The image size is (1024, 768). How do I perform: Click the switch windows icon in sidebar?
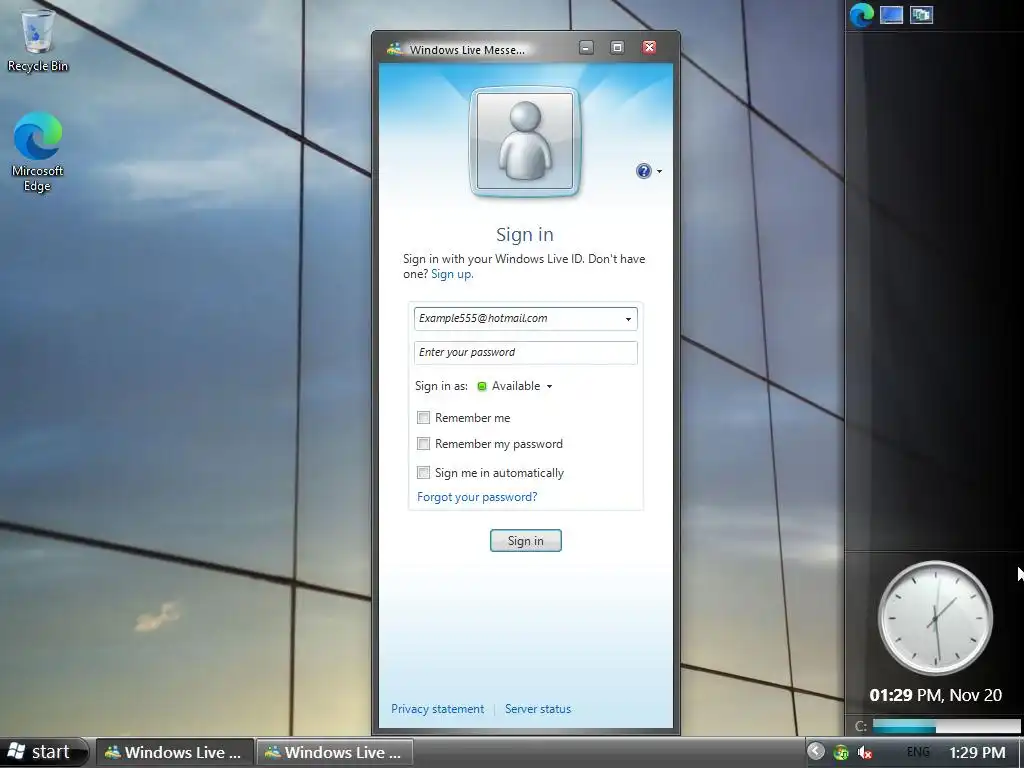point(921,15)
